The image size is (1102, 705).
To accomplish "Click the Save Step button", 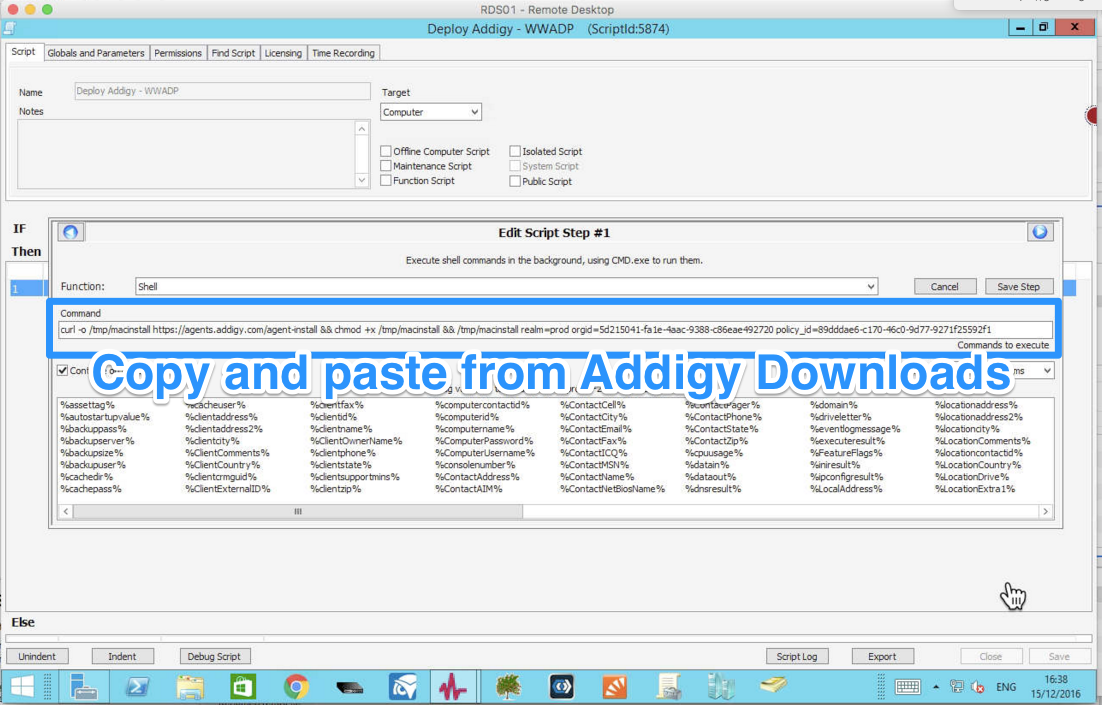I will coord(1018,286).
